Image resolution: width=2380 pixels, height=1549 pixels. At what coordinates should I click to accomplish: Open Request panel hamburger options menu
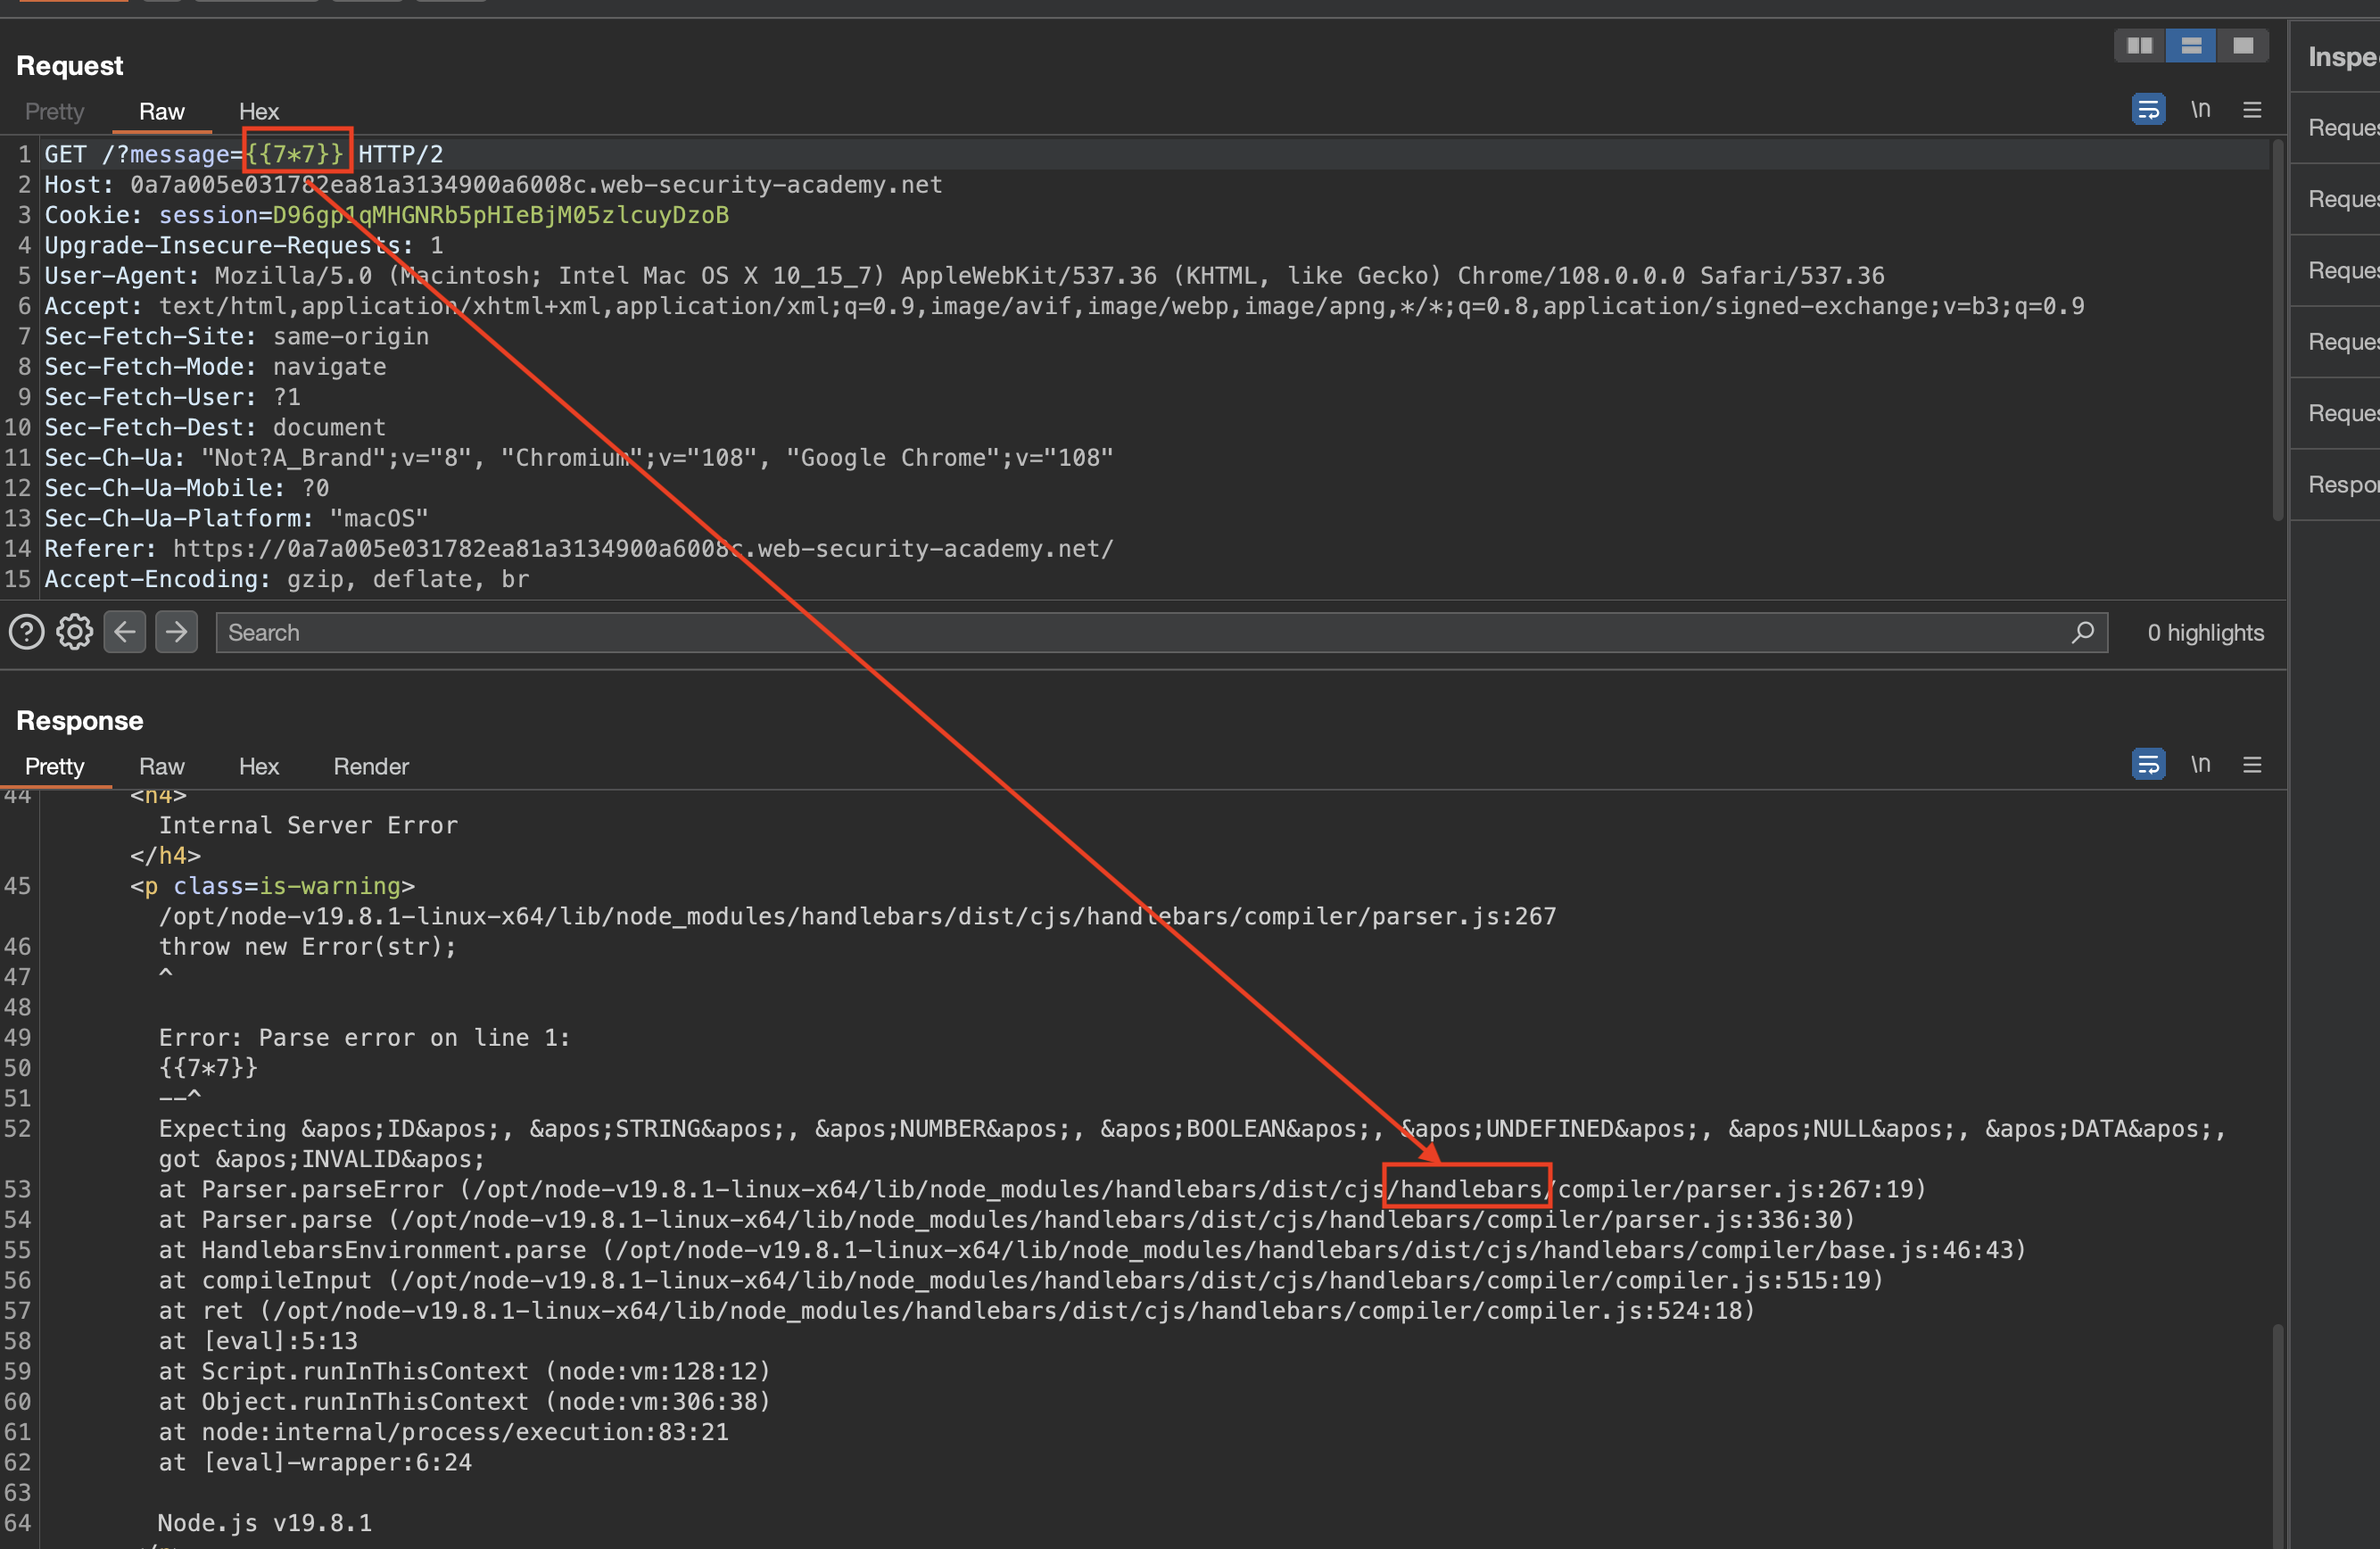pos(2252,109)
